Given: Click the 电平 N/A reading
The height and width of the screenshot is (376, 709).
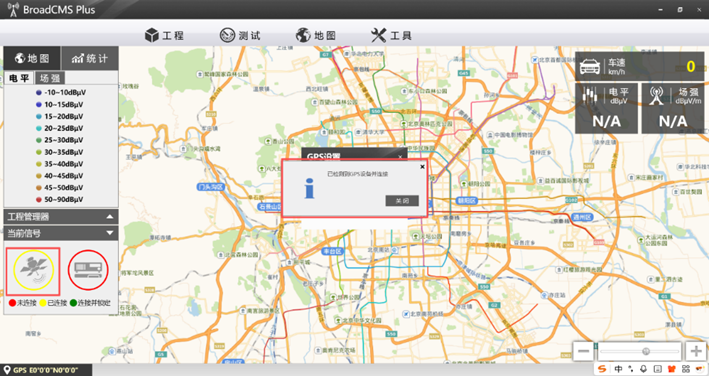Looking at the screenshot, I should pos(606,121).
